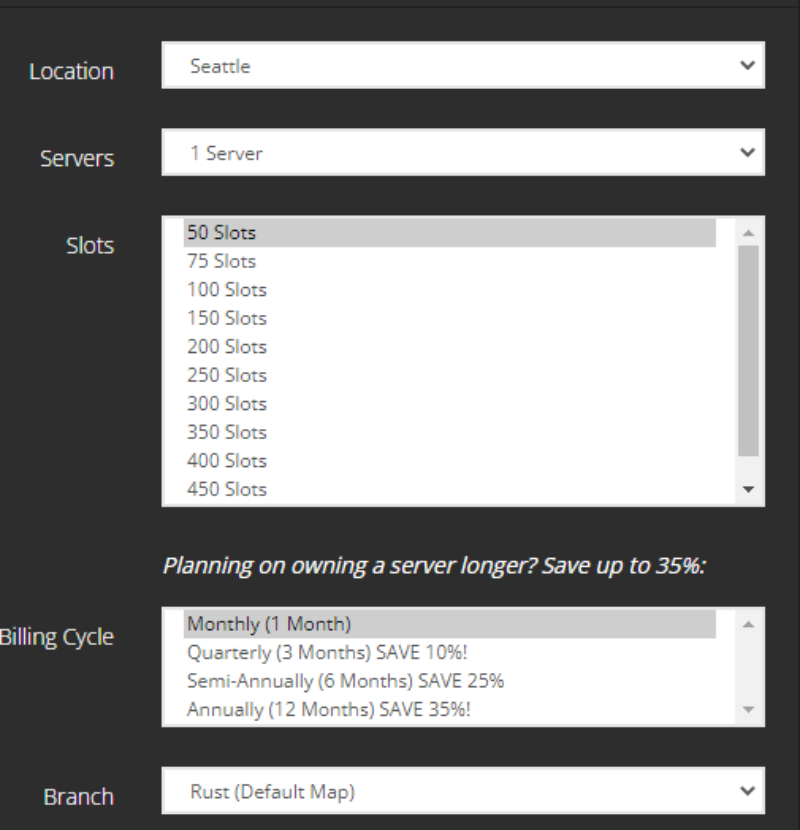800x830 pixels.
Task: Open the Servers dropdown showing 1 Server
Action: [x=463, y=152]
